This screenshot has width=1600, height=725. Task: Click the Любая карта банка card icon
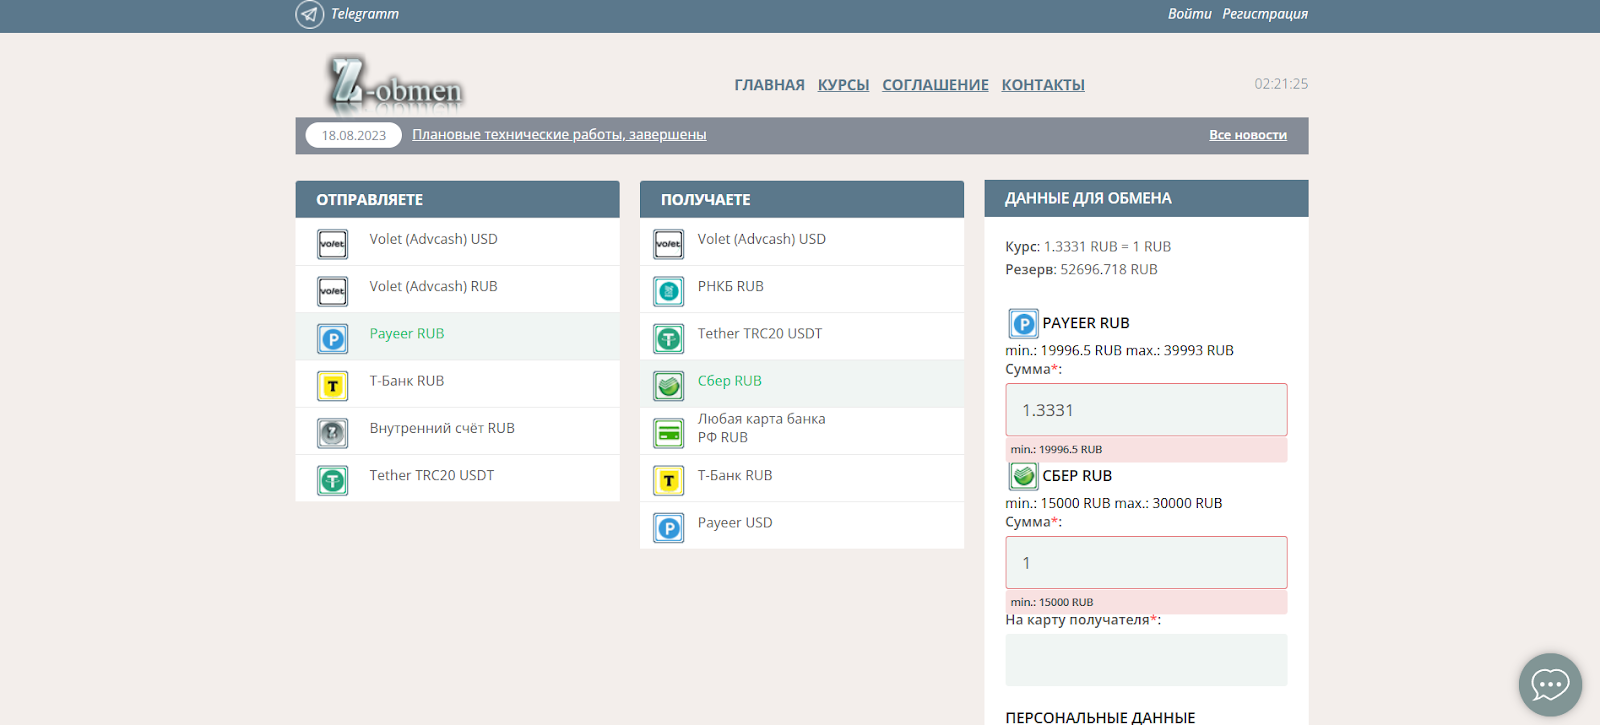coord(669,433)
